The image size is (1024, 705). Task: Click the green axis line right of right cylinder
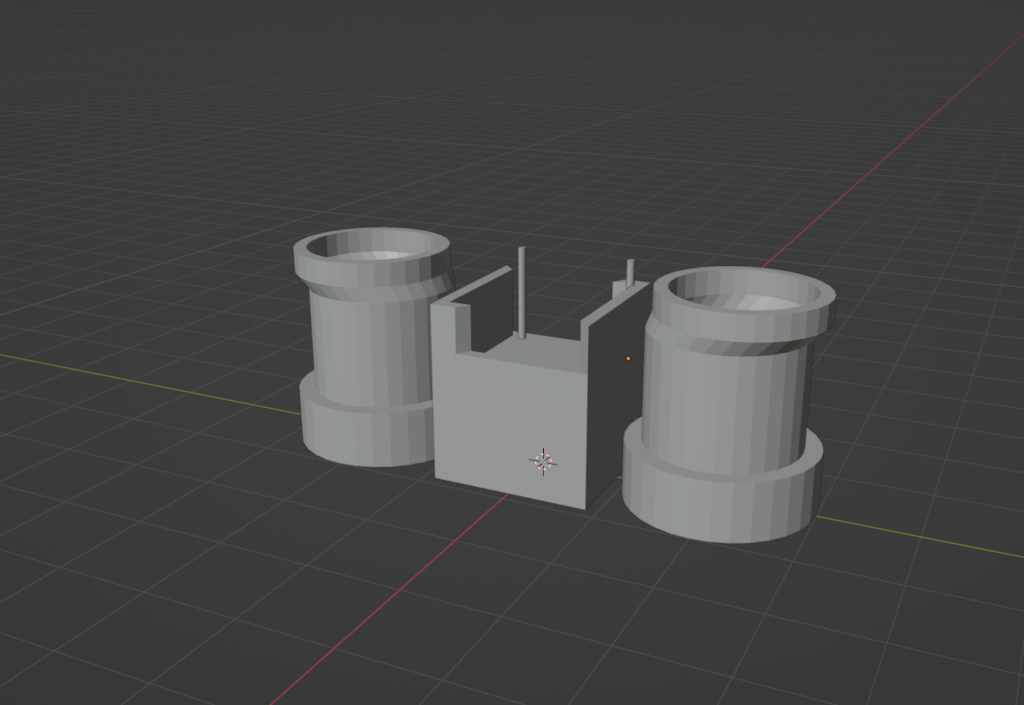[920, 537]
